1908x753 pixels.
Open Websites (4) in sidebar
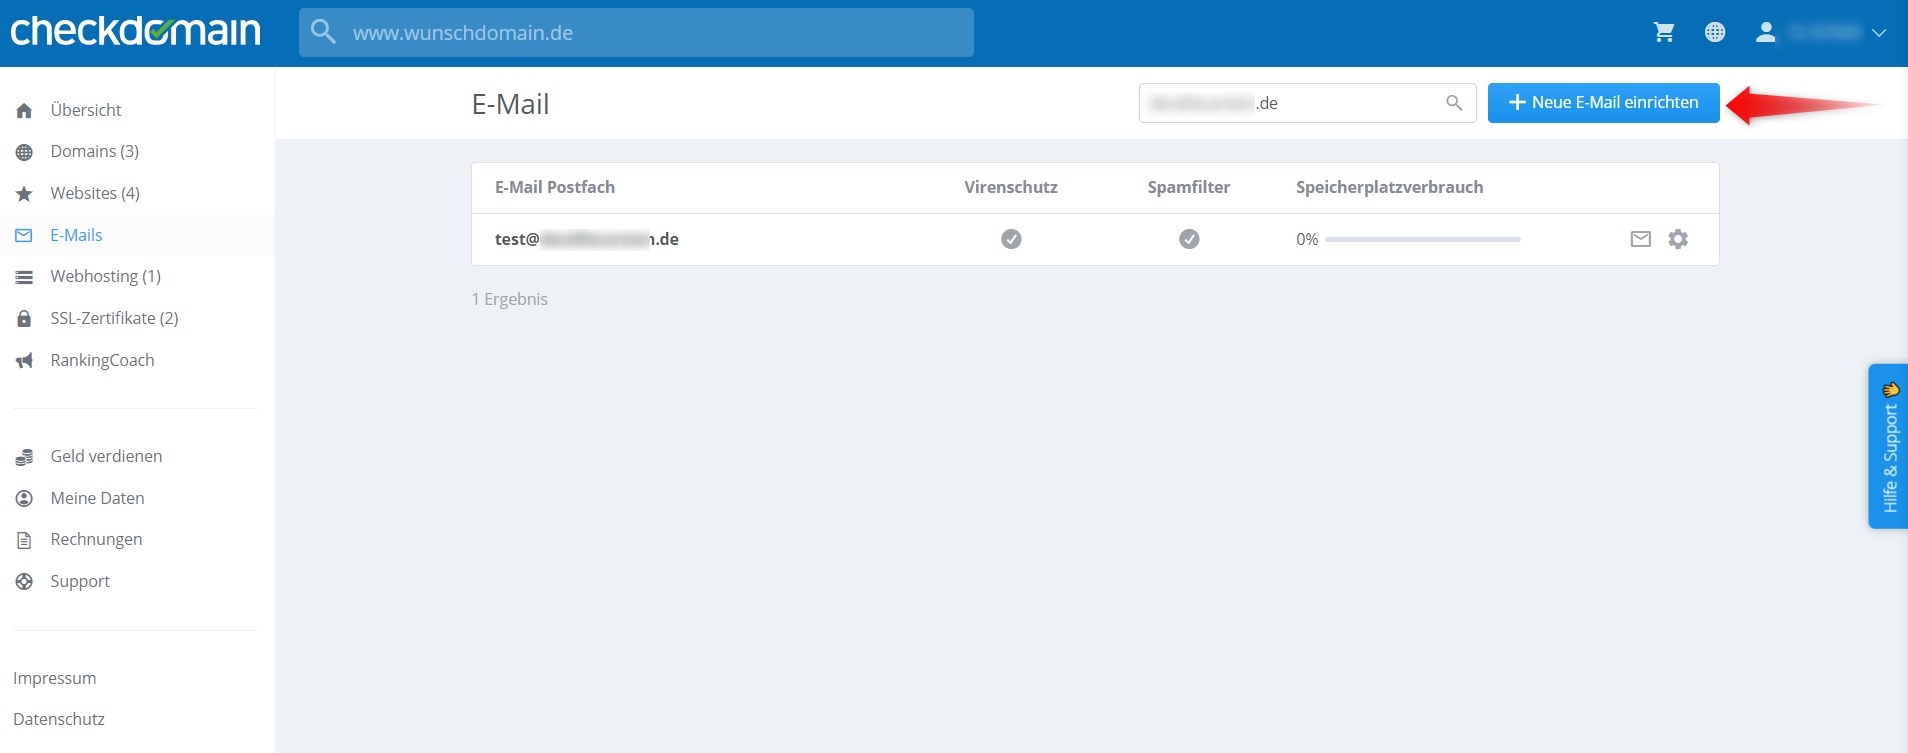point(95,193)
